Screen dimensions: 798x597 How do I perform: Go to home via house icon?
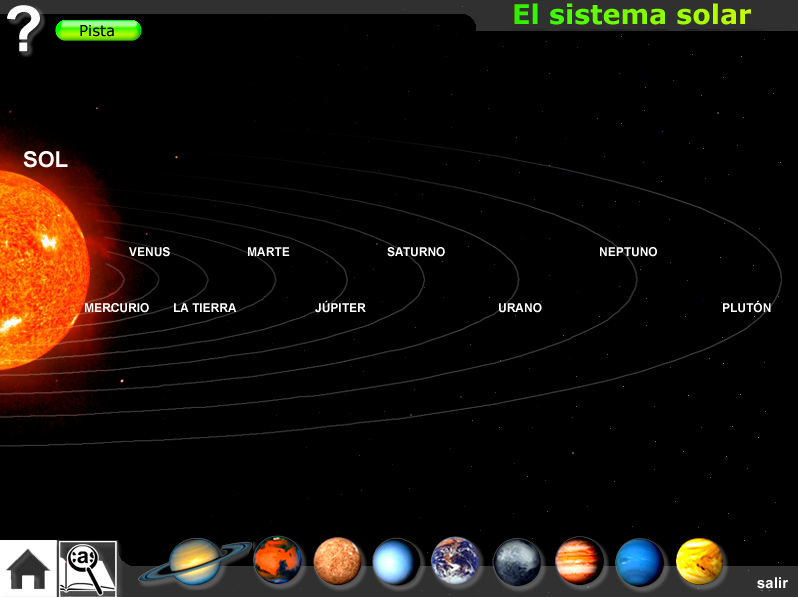pos(28,568)
